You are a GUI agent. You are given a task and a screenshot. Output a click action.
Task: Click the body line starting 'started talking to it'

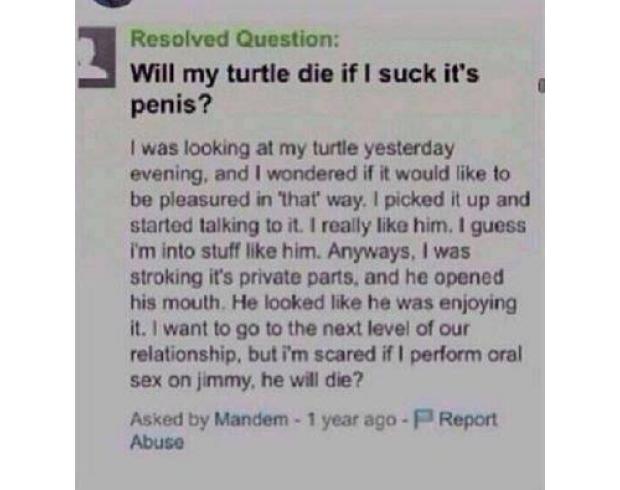click(328, 226)
